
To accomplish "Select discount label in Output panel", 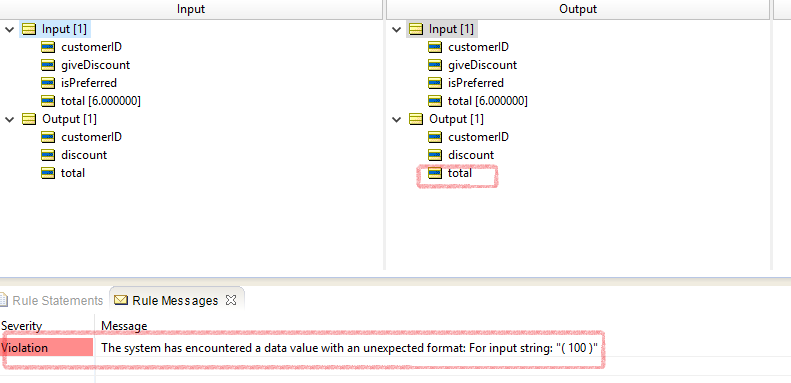I will tap(471, 155).
